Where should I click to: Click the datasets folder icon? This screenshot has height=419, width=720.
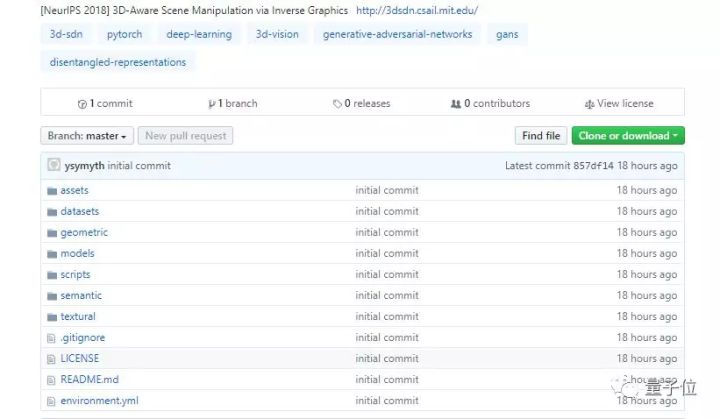[x=52, y=211]
